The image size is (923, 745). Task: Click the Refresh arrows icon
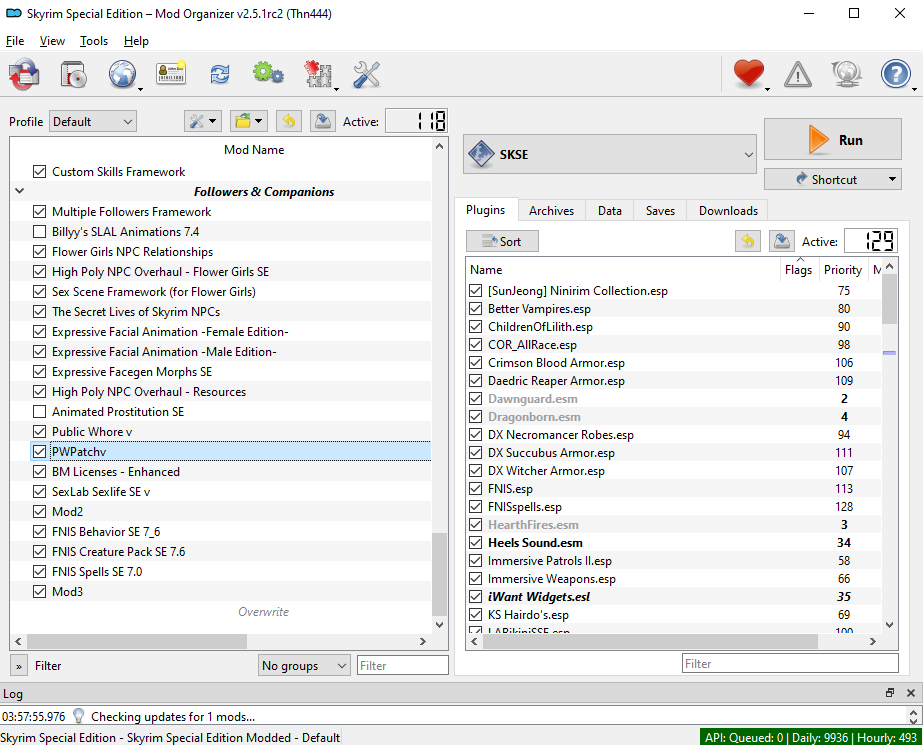[219, 74]
